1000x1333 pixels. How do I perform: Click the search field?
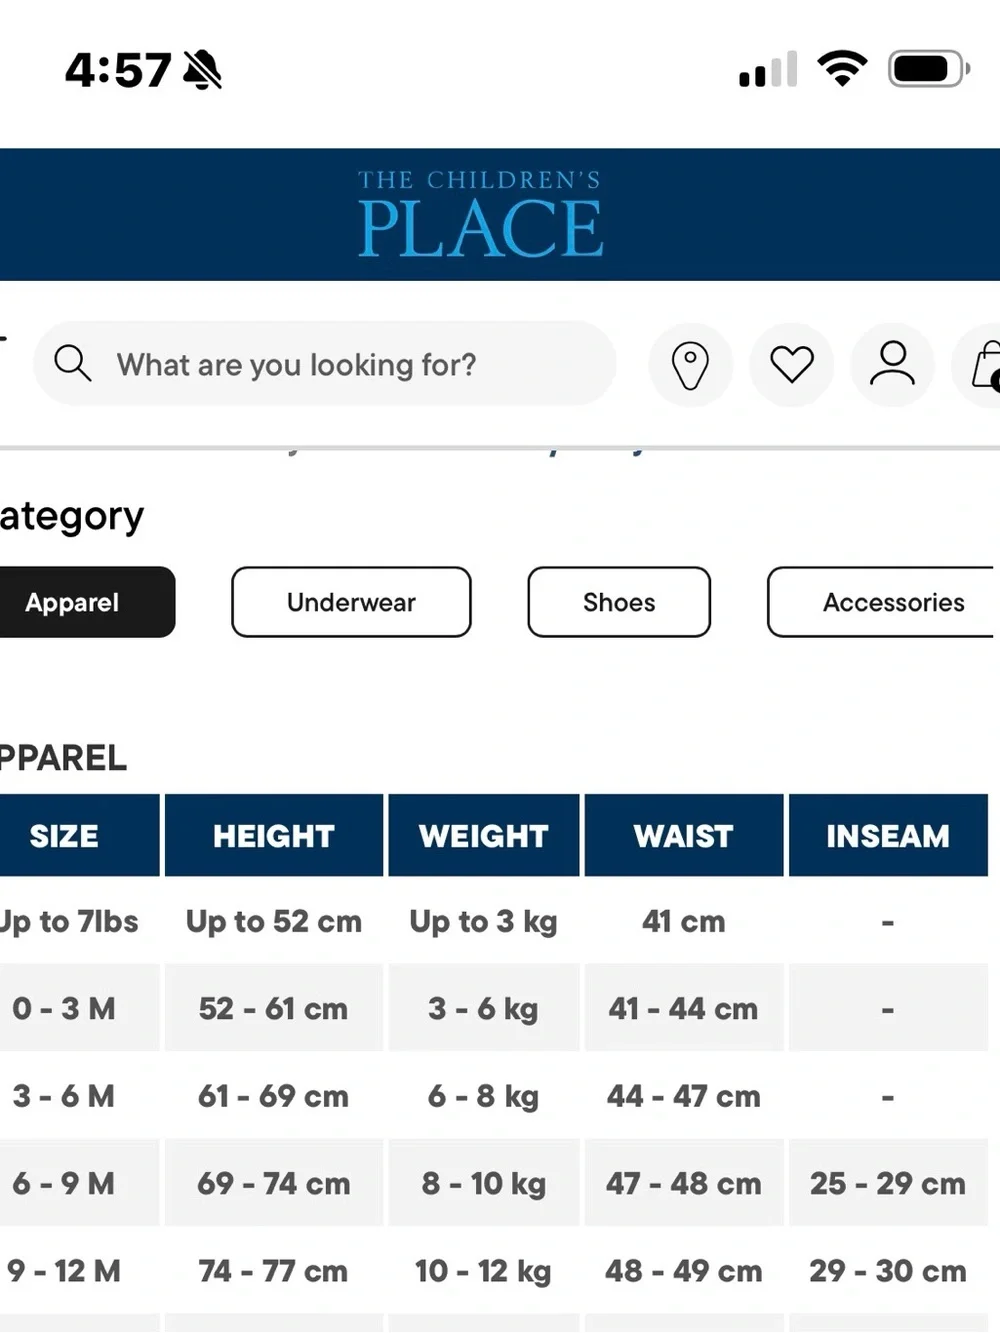(x=325, y=364)
